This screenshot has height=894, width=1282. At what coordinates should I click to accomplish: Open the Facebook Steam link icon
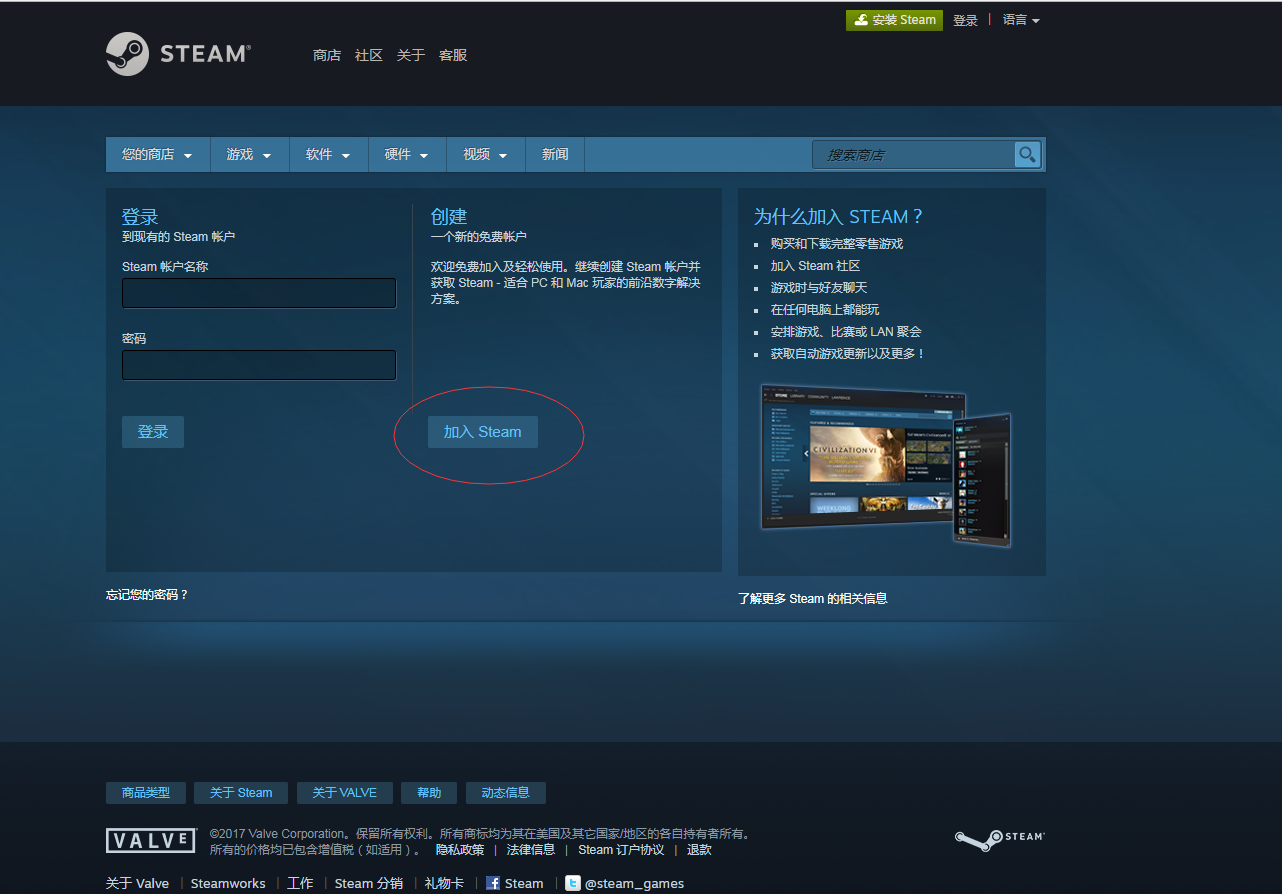tap(493, 883)
